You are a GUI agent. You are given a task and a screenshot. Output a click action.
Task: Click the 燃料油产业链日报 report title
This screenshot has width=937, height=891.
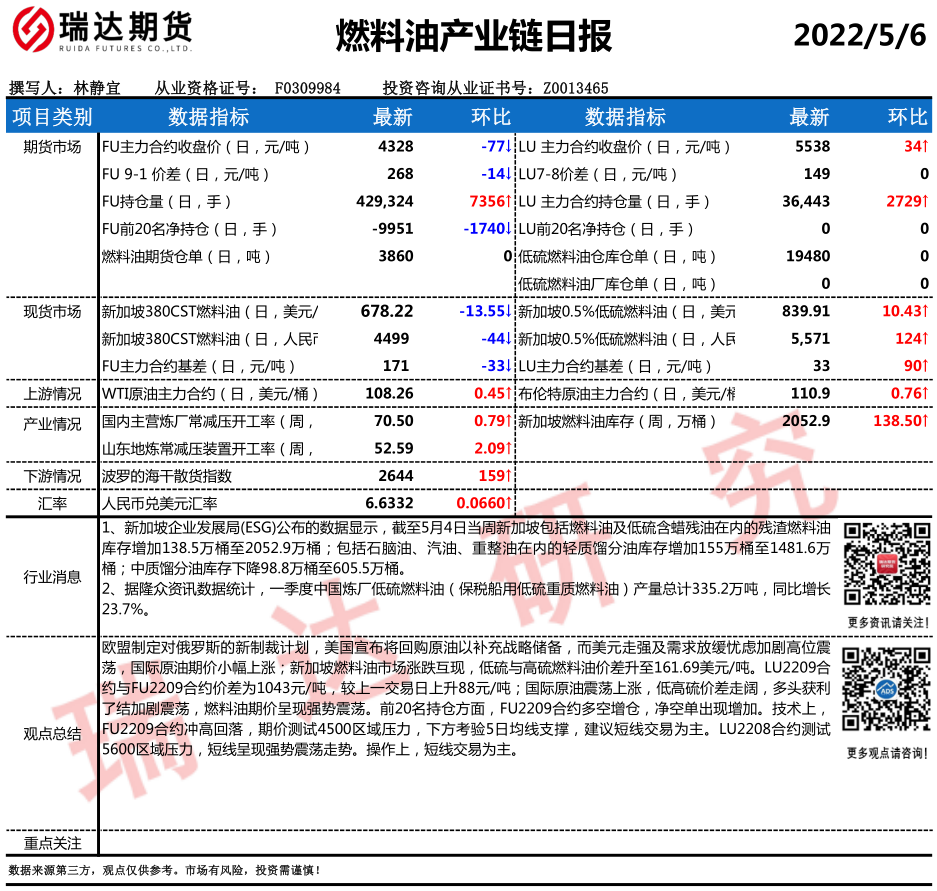472,36
